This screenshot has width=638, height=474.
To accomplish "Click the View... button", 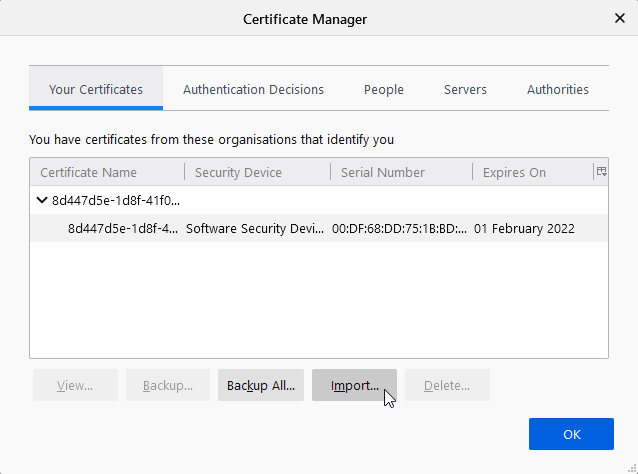I will pyautogui.click(x=75, y=385).
